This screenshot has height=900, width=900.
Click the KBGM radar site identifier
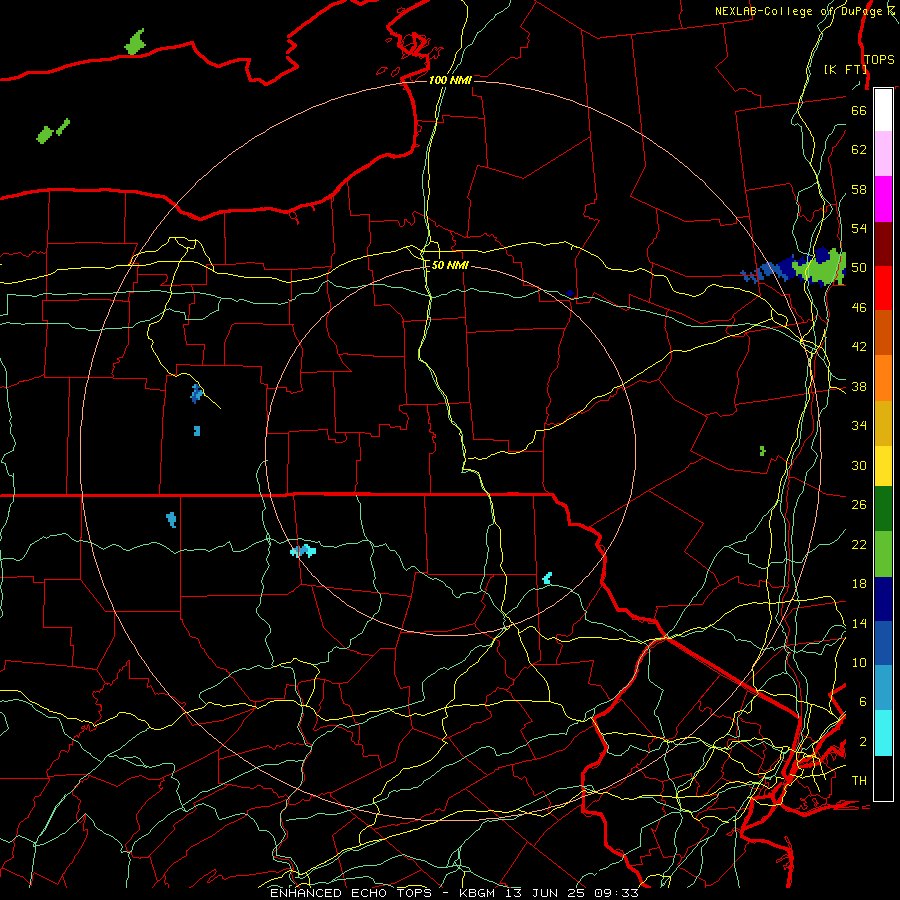(476, 893)
